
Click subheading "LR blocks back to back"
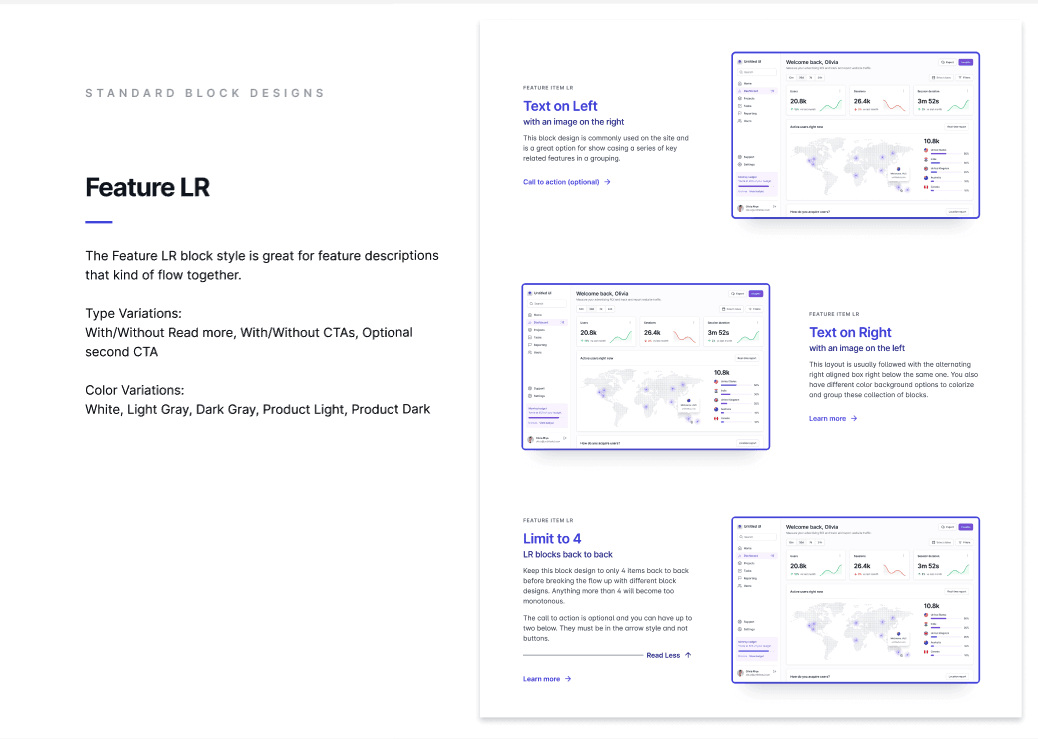567,554
